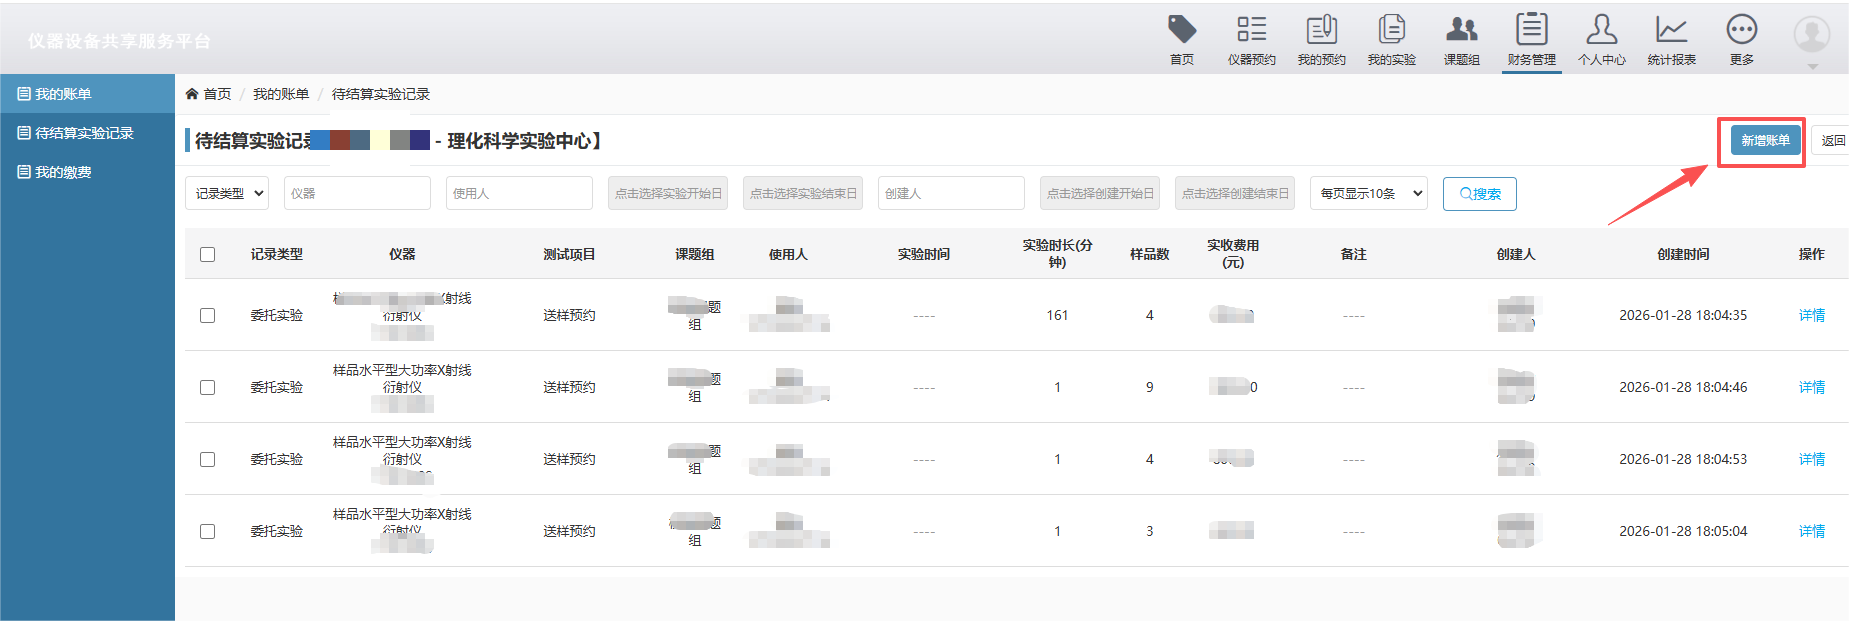Expand the 记录类型 dropdown filter
This screenshot has width=1849, height=621.
click(x=228, y=194)
